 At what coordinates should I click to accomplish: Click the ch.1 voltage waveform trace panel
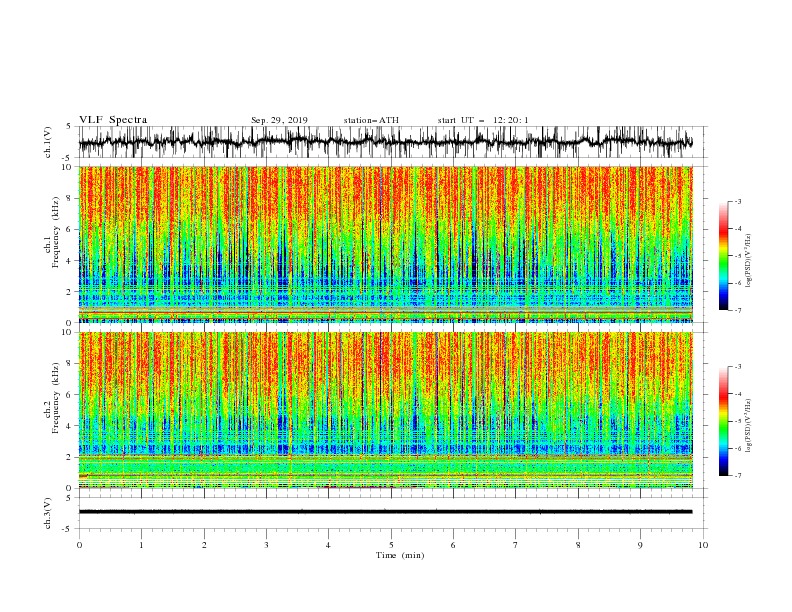tap(392, 142)
